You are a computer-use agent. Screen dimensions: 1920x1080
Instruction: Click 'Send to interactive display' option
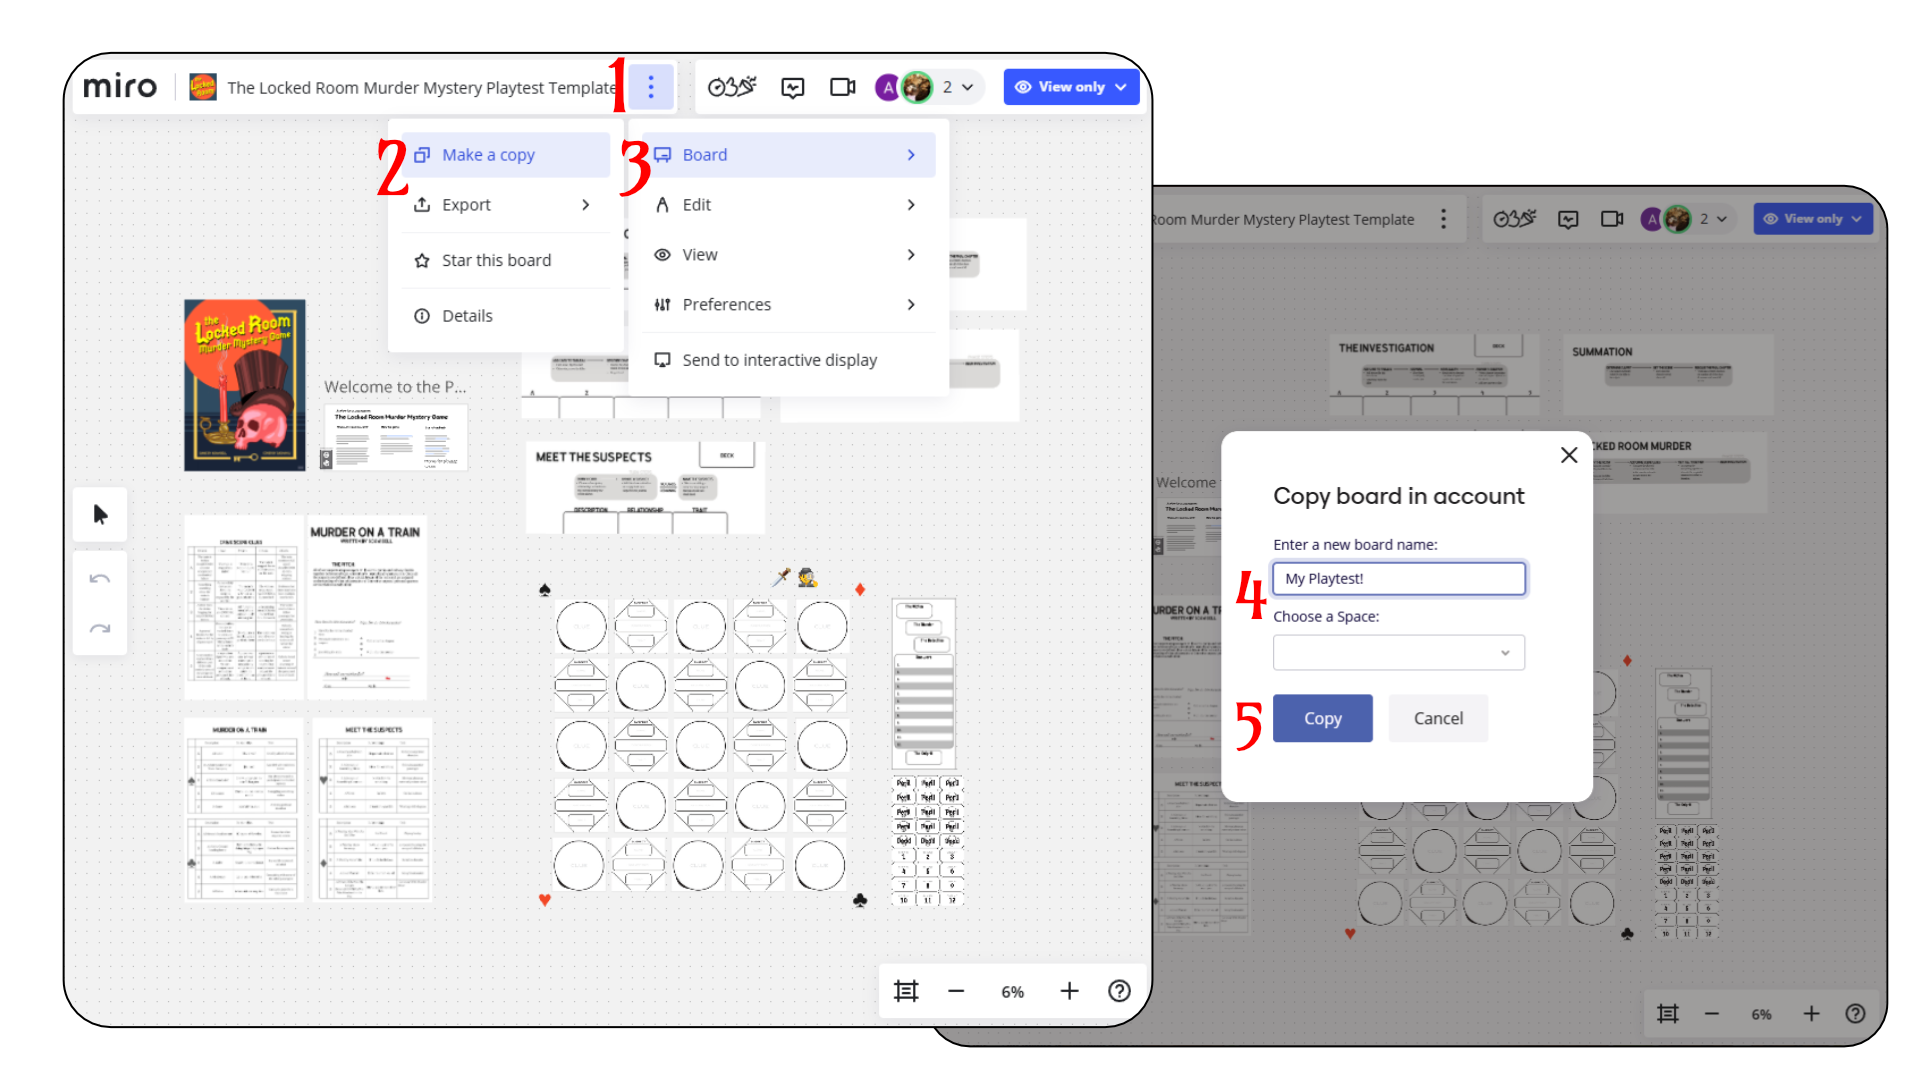779,359
